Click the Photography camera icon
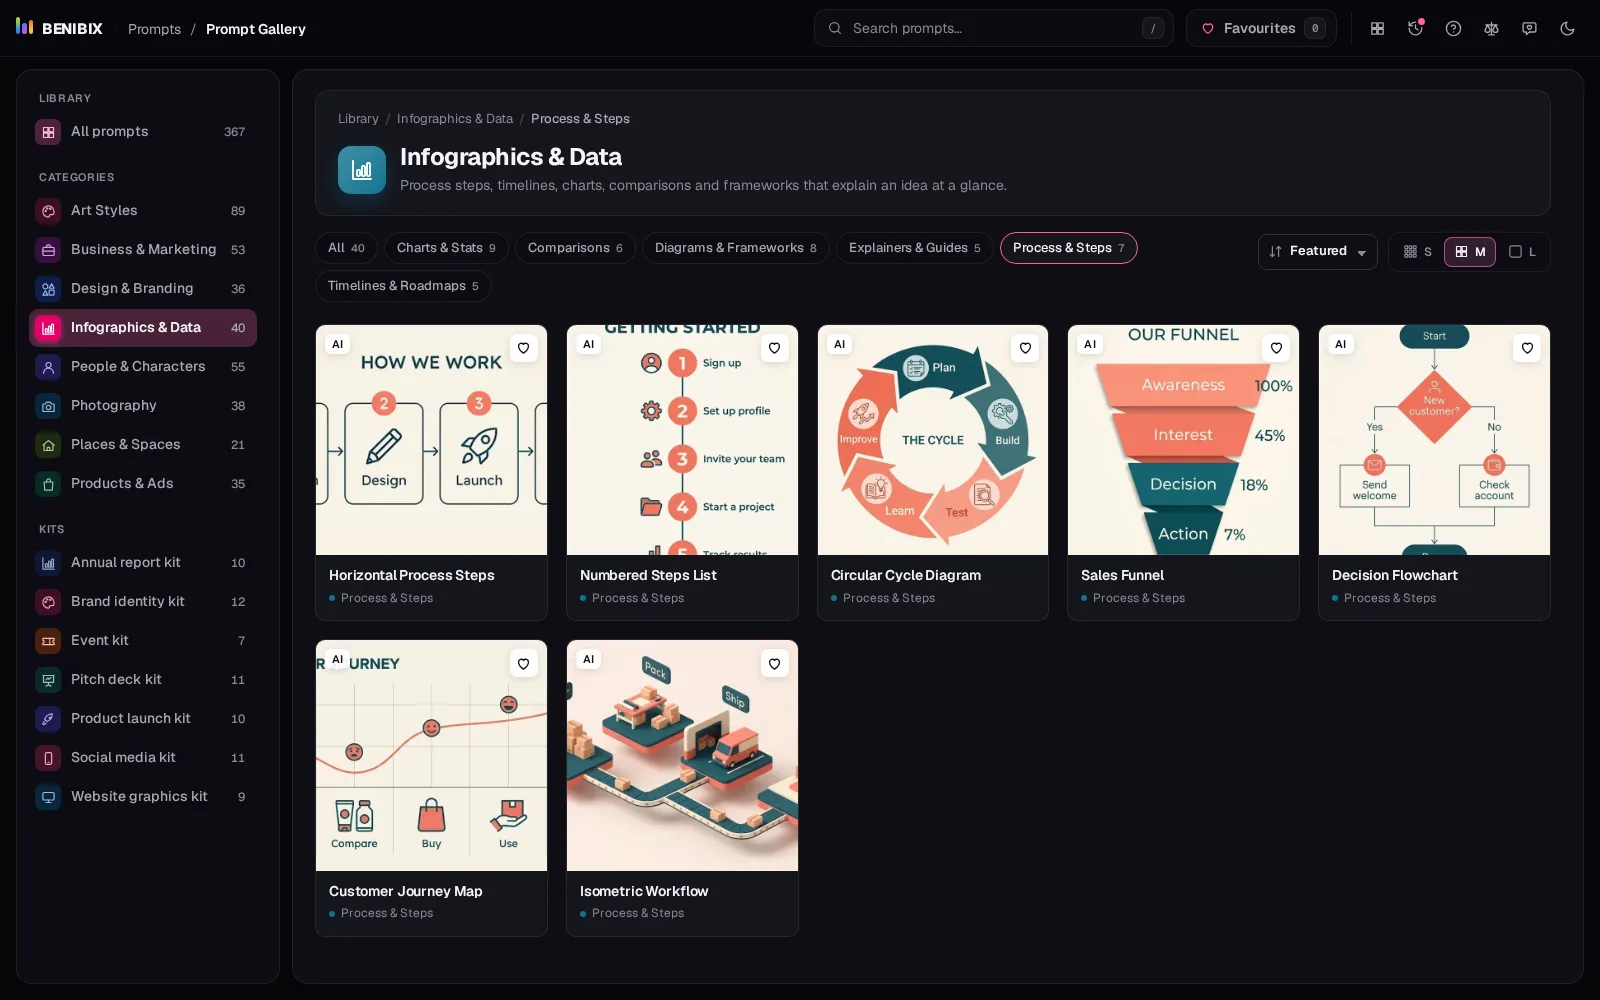The width and height of the screenshot is (1600, 1000). (x=48, y=406)
